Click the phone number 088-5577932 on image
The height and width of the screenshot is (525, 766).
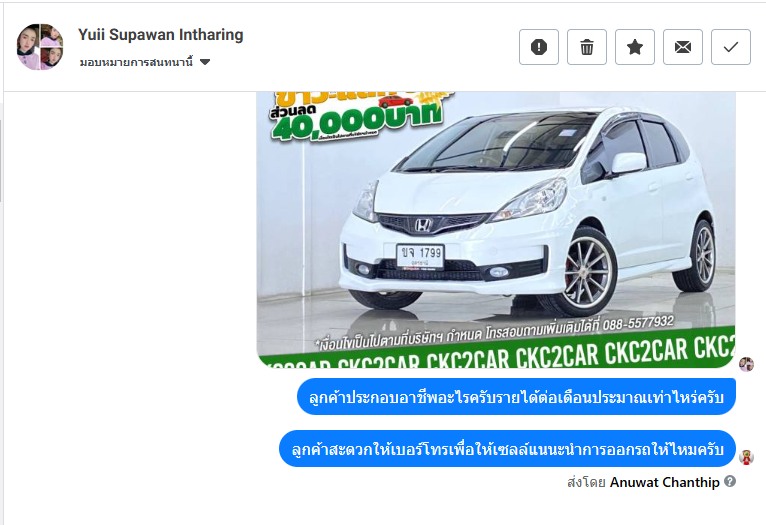638,323
